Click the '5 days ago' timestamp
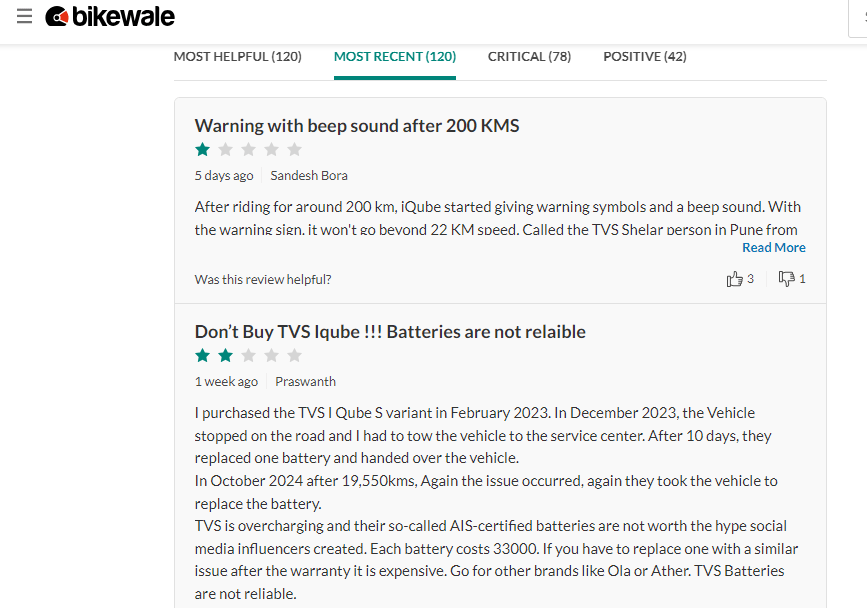The height and width of the screenshot is (608, 867). pos(224,176)
